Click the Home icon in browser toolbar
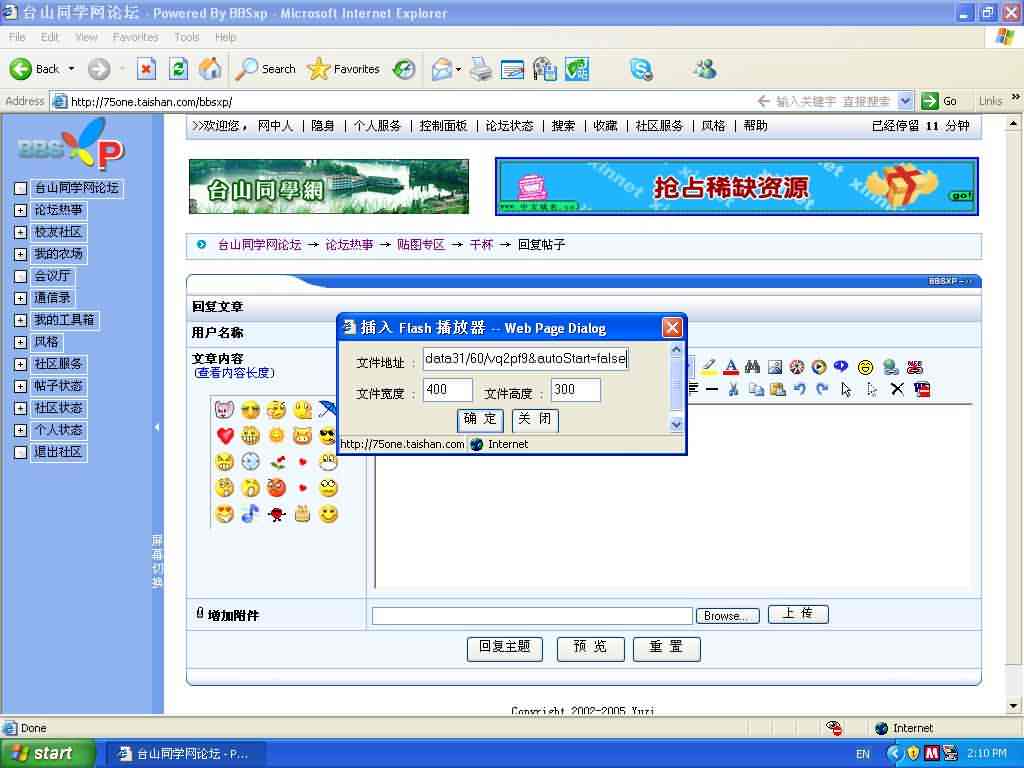 (210, 69)
